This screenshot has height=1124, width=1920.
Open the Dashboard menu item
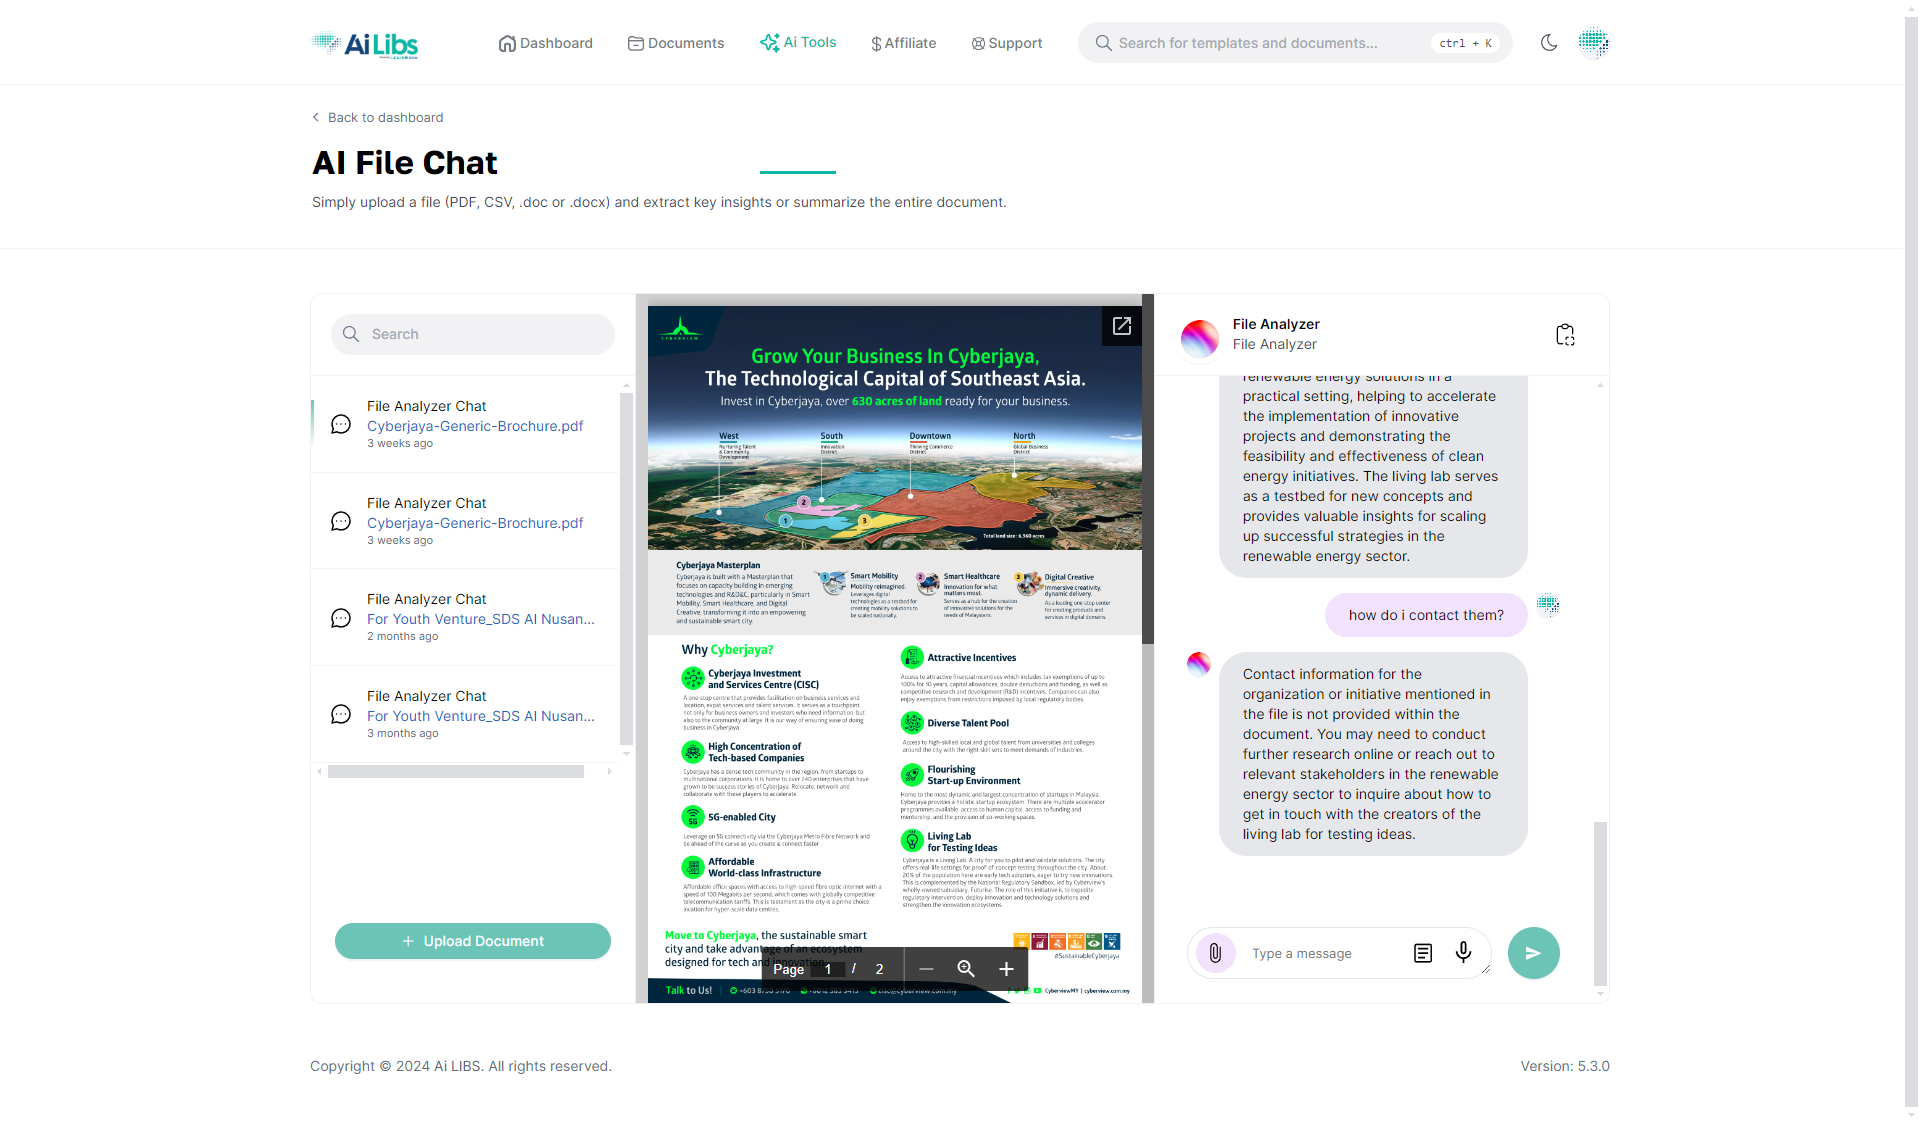546,43
